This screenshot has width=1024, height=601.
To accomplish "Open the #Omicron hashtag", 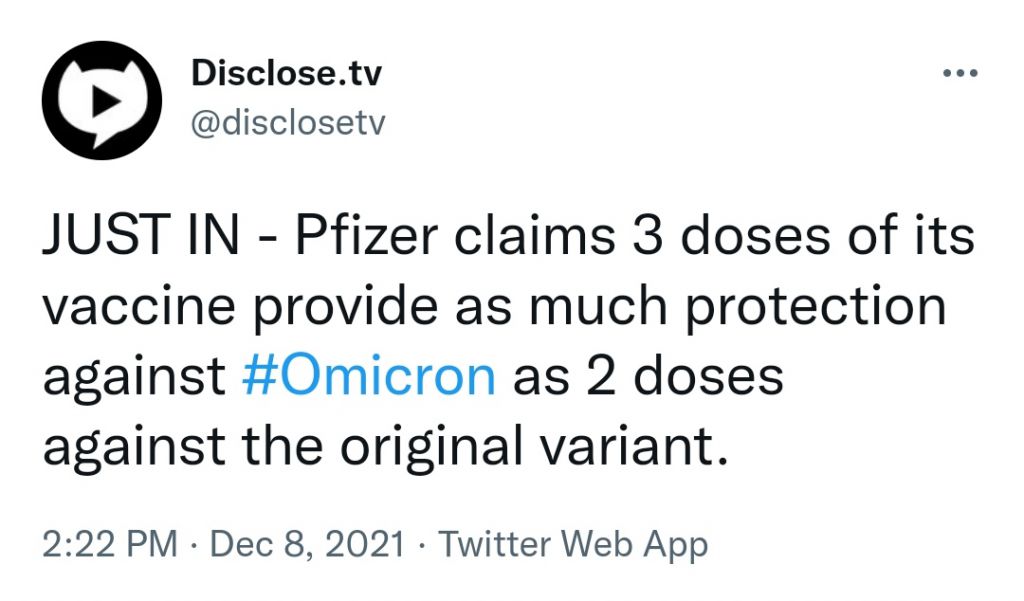I will coord(369,378).
